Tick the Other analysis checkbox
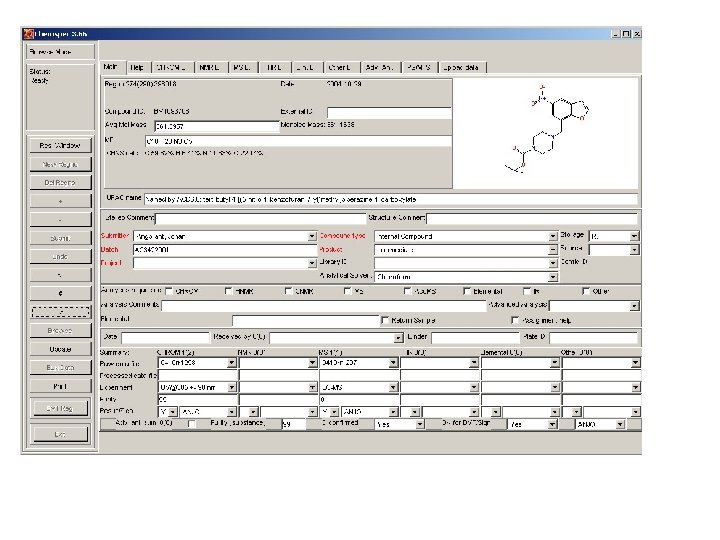 pyautogui.click(x=586, y=291)
